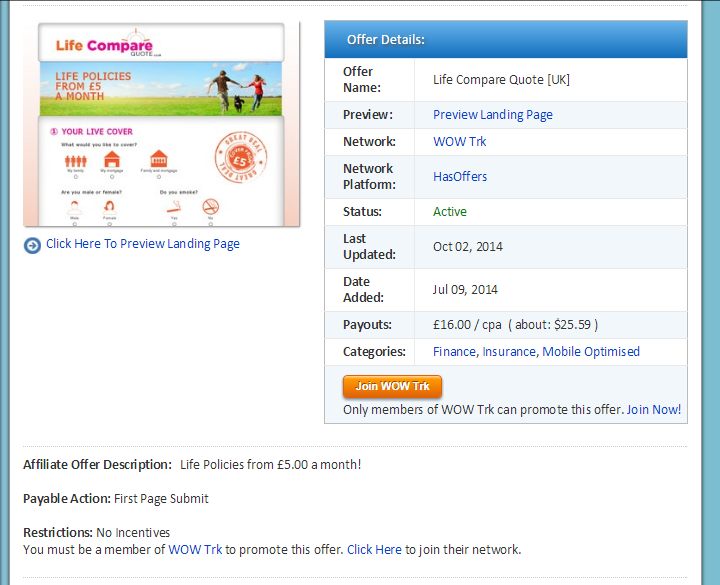Select 'First Page Submit' payable action text
The height and width of the screenshot is (585, 720).
pyautogui.click(x=161, y=499)
